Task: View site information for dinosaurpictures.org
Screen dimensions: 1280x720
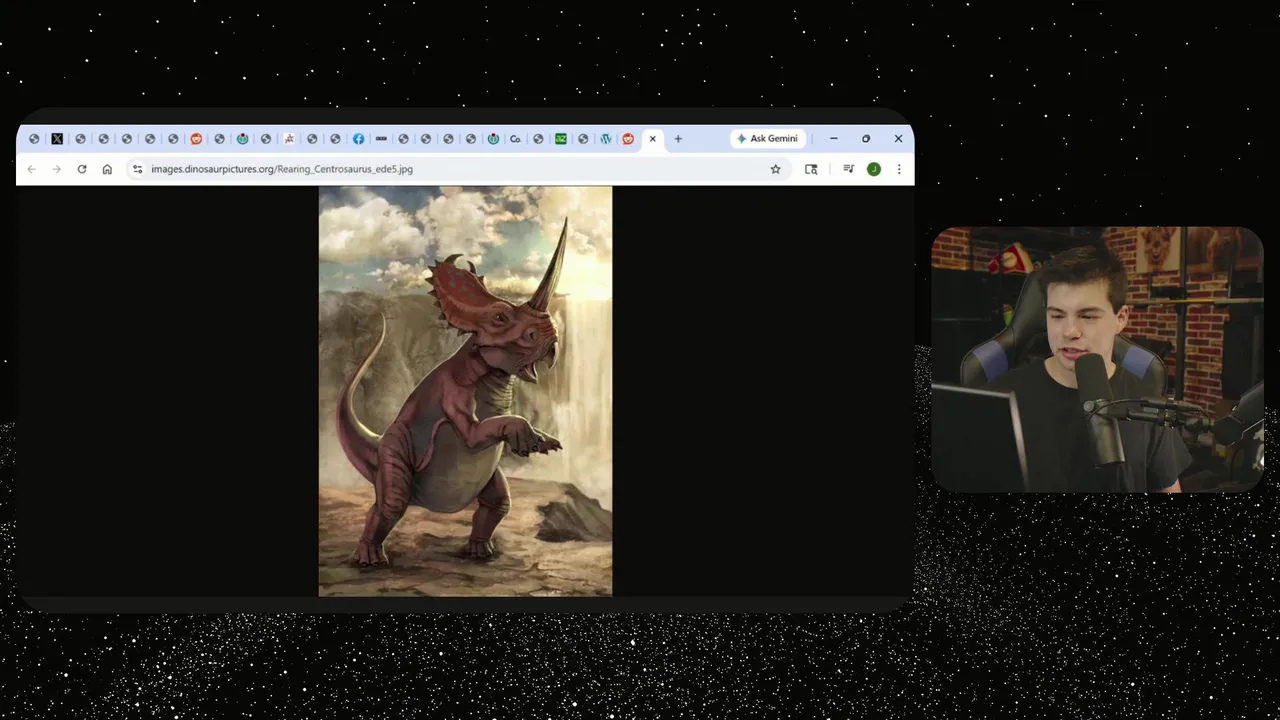Action: coord(138,169)
